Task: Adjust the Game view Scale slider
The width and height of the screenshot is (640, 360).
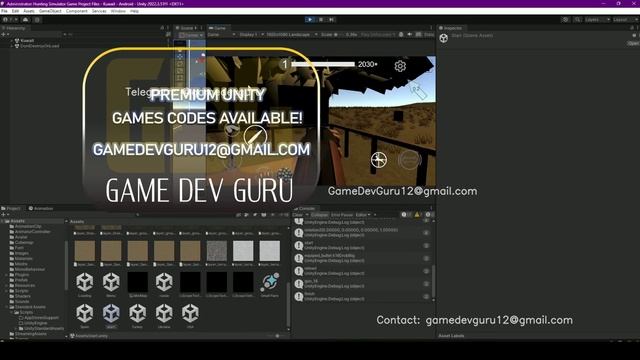Action: [339, 35]
